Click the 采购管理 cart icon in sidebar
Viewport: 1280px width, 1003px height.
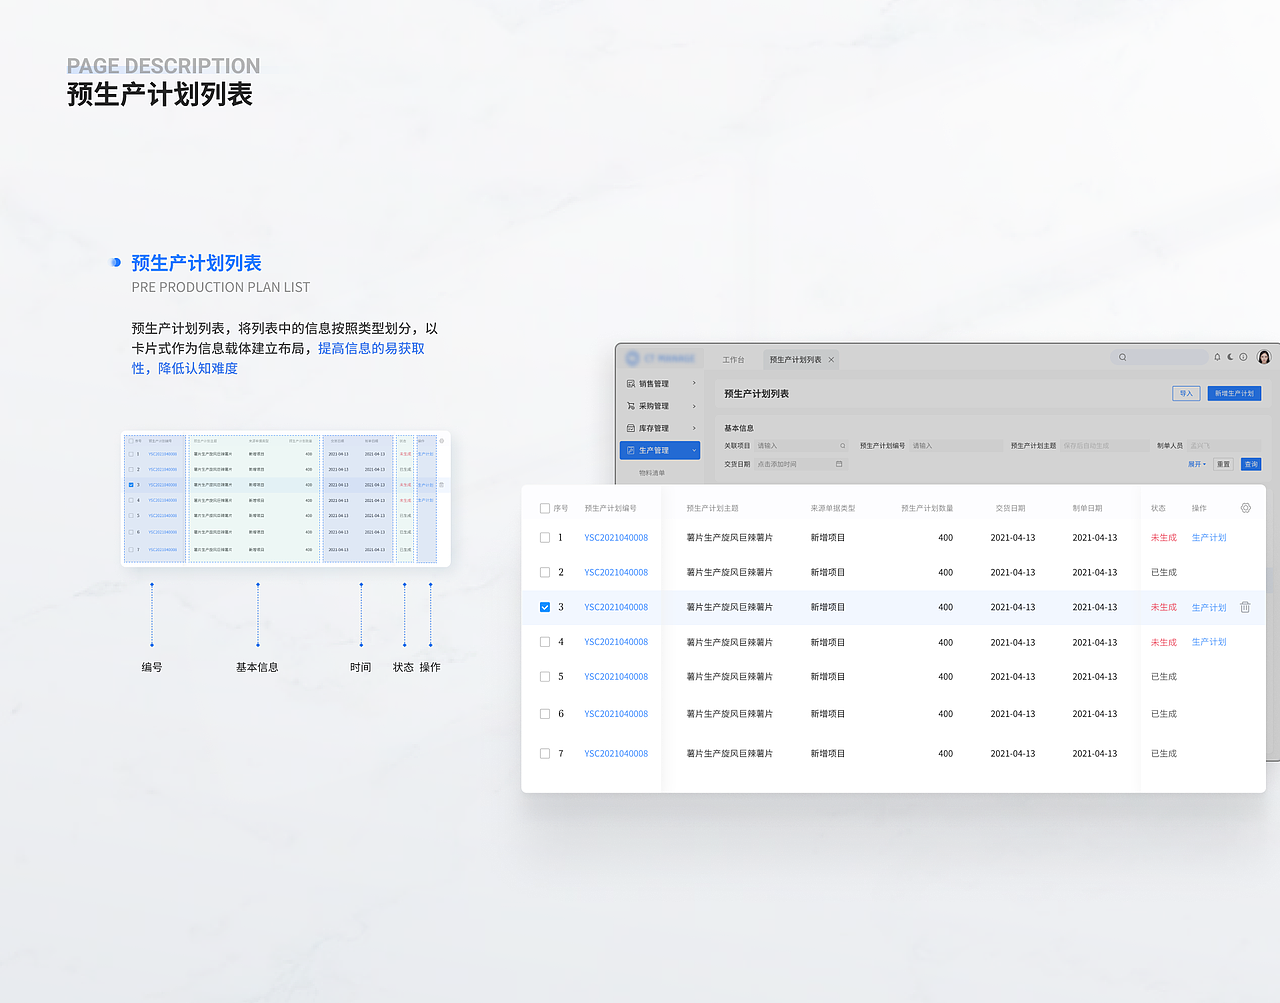[x=632, y=406]
